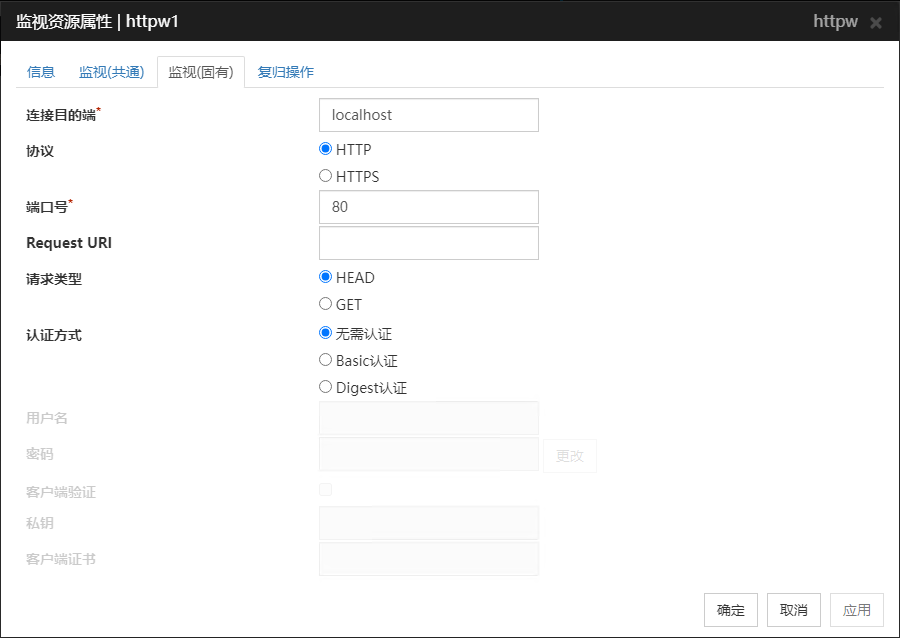
Task: Click the 确定 button
Action: (731, 610)
